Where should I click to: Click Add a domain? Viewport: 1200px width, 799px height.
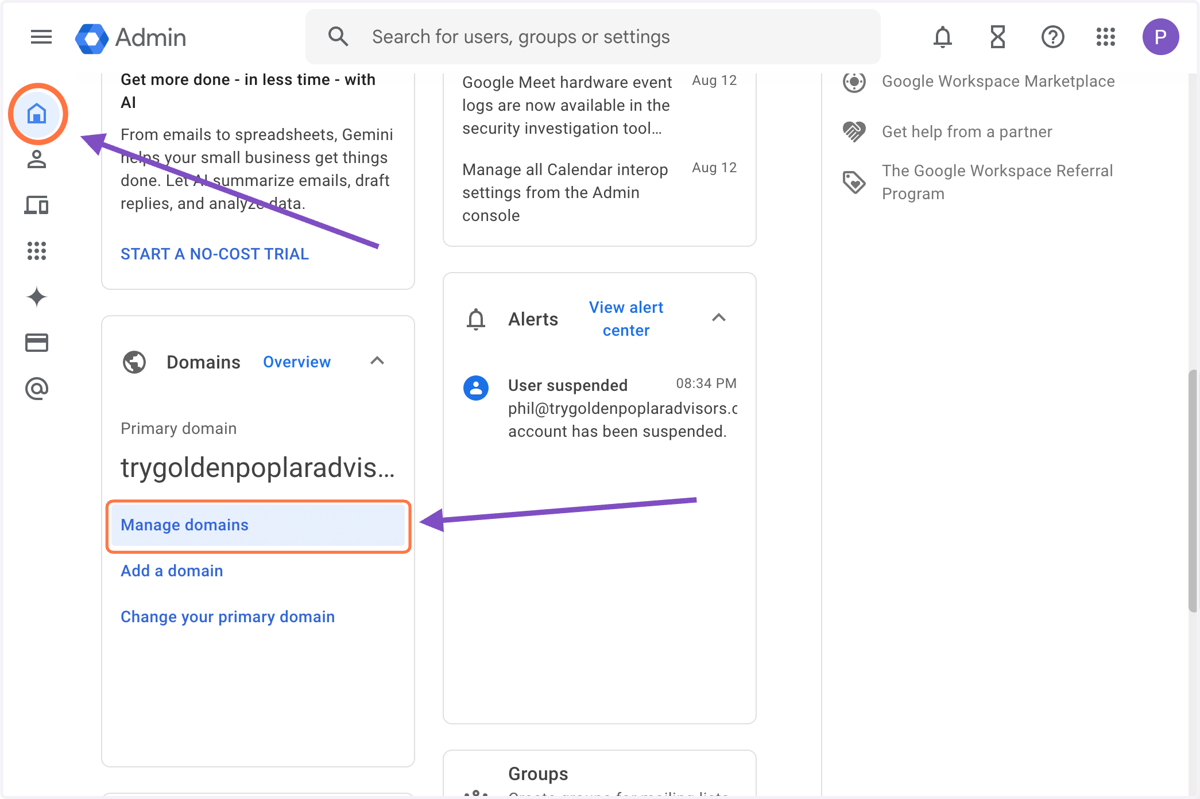tap(172, 571)
